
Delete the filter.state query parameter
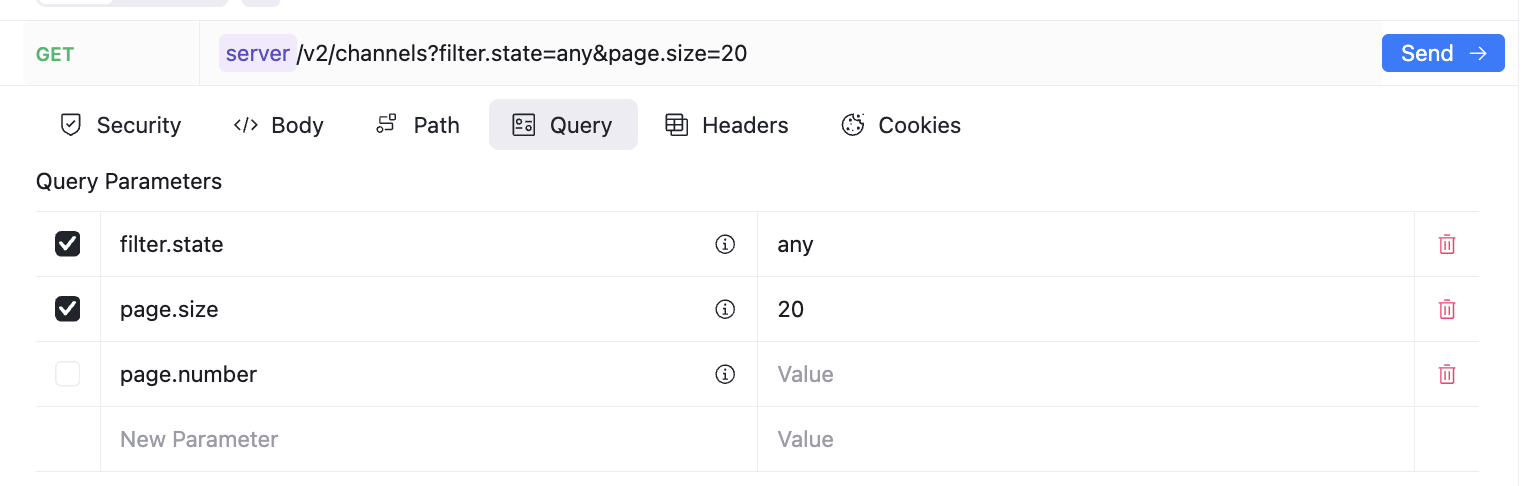tap(1446, 244)
